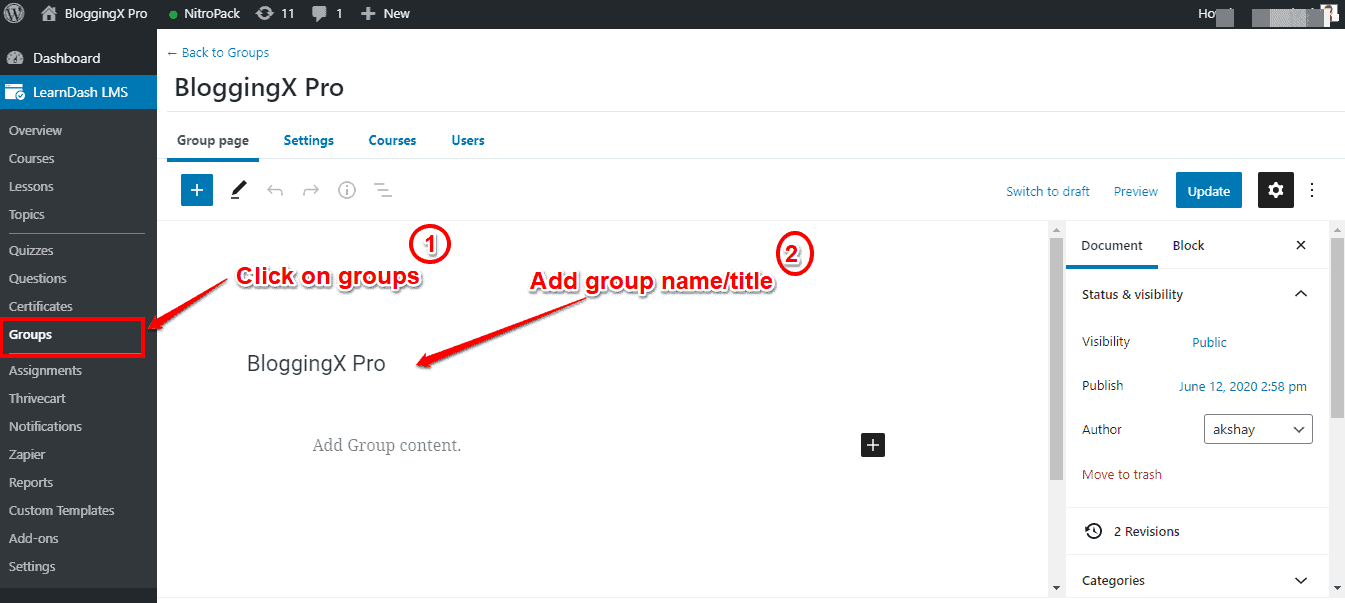Click the Preview link
Image resolution: width=1345 pixels, height=603 pixels.
[1136, 191]
